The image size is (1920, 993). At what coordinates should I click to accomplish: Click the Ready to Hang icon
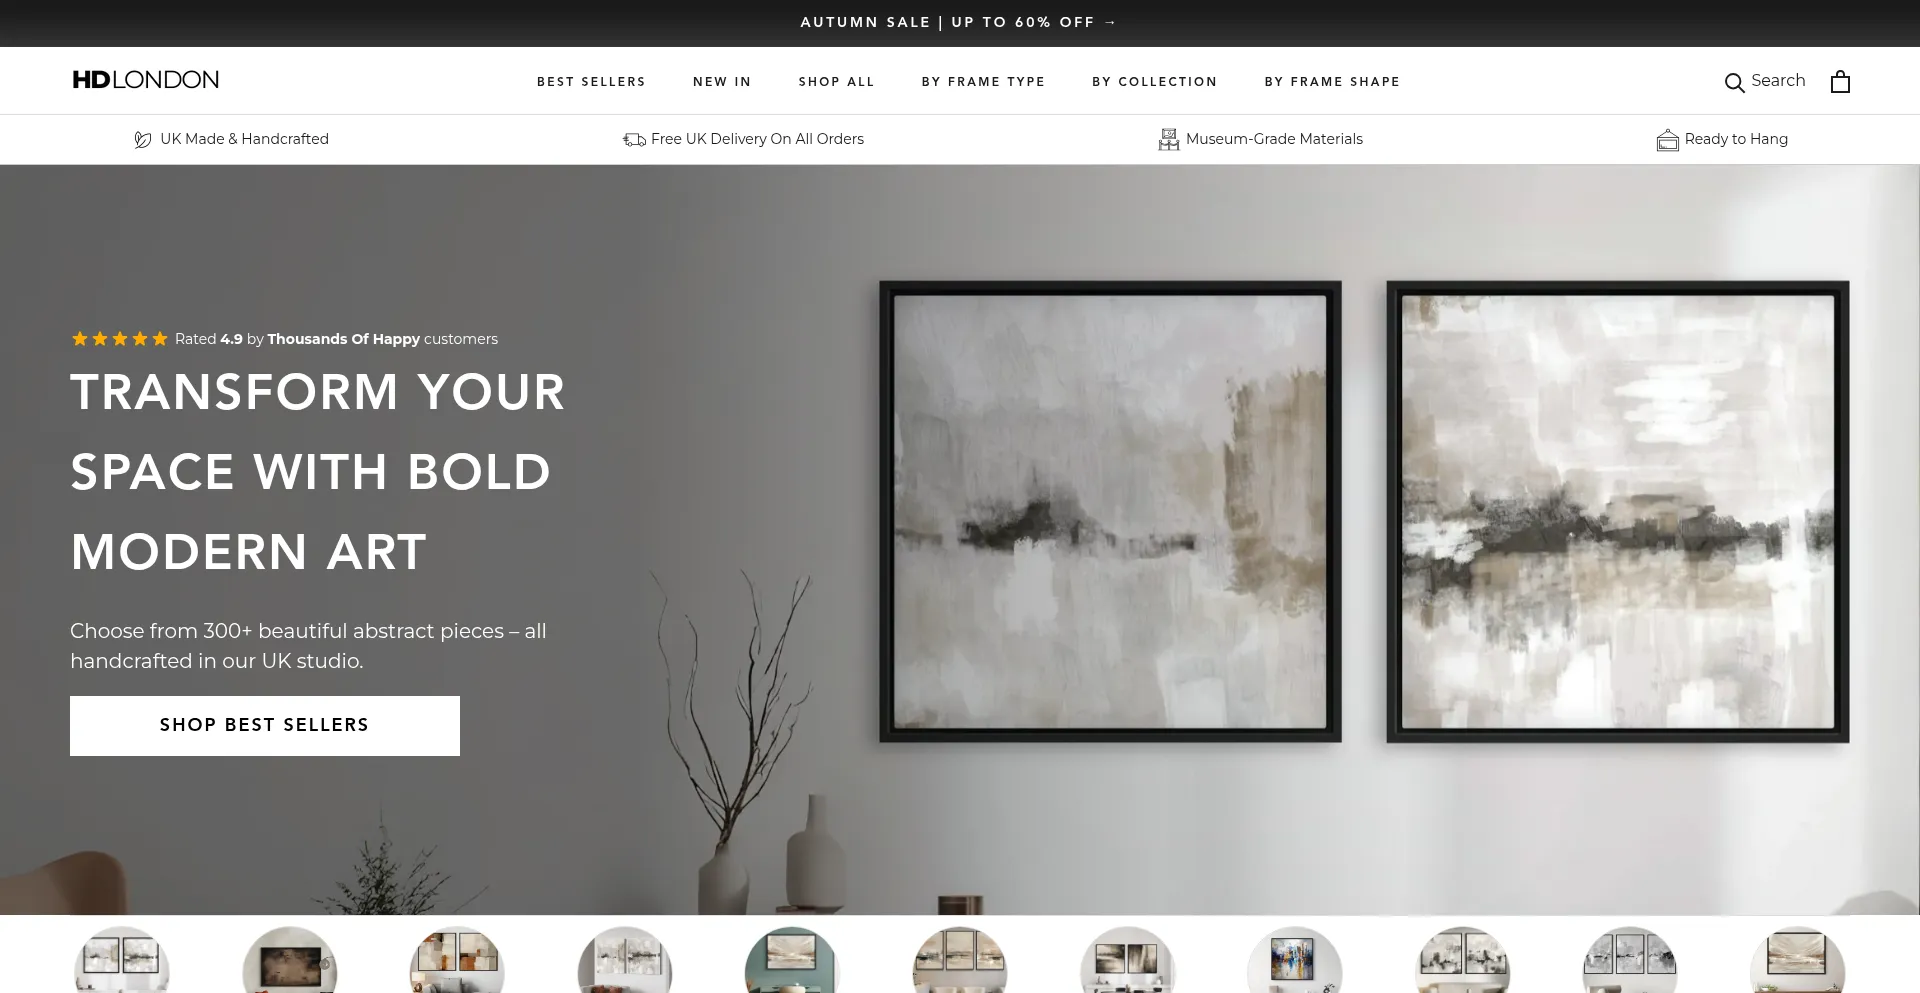(x=1667, y=140)
